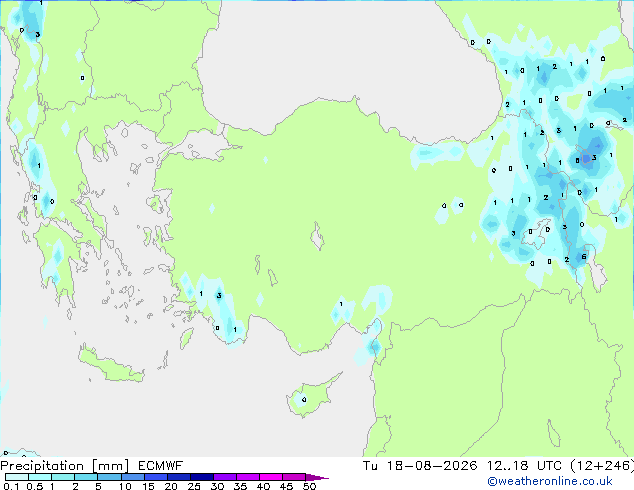The width and height of the screenshot is (634, 490).
Task: Click the legend label '30'
Action: coord(217,486)
